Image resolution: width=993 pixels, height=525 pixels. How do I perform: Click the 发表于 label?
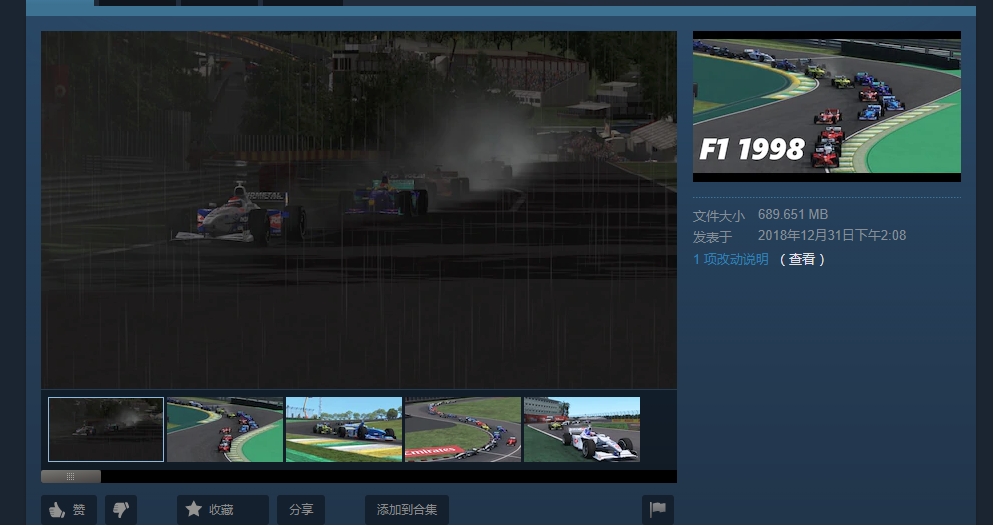pos(712,237)
